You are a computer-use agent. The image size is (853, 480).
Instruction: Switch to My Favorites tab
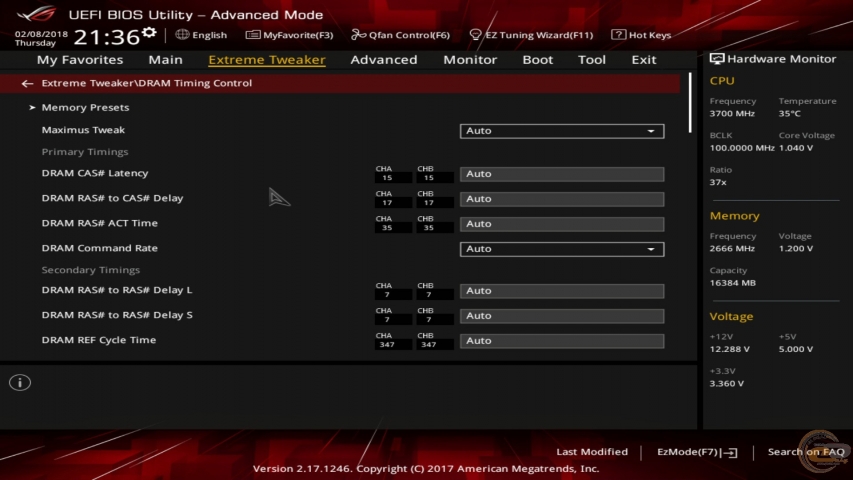pyautogui.click(x=80, y=59)
